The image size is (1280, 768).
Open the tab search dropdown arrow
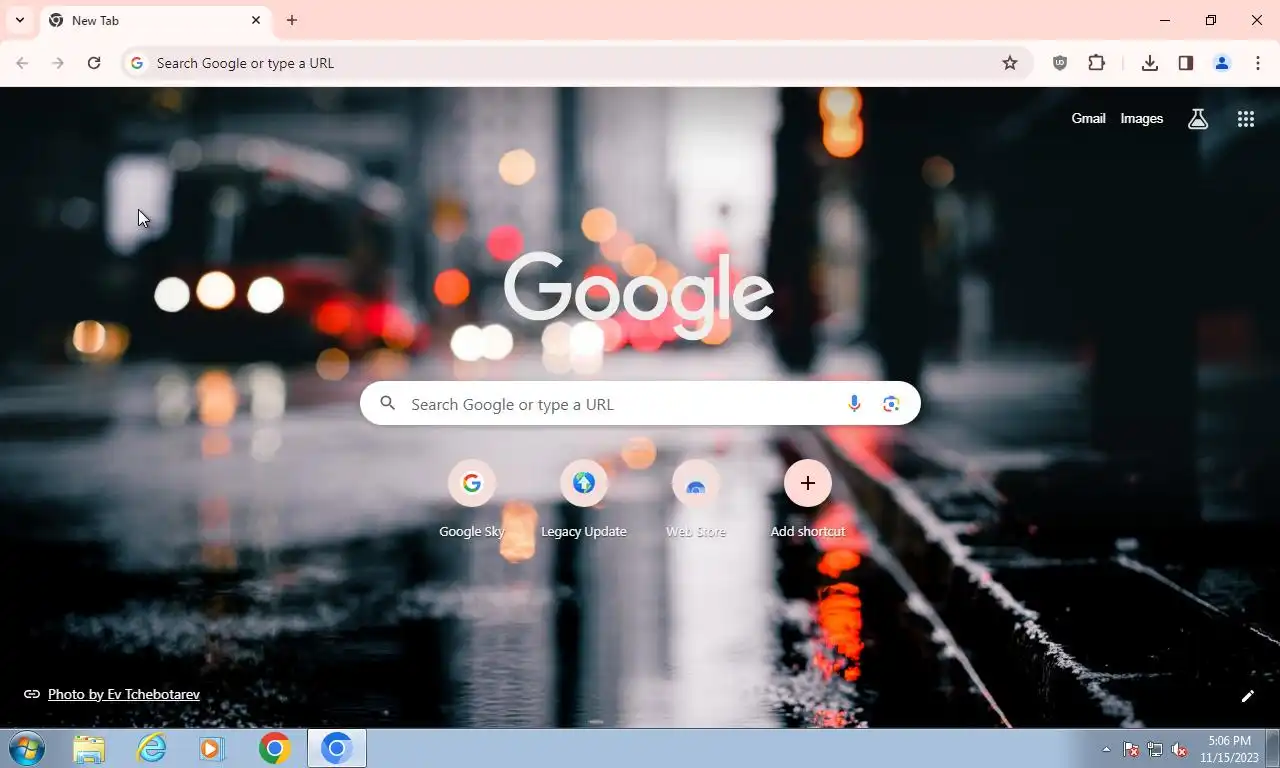[x=19, y=20]
